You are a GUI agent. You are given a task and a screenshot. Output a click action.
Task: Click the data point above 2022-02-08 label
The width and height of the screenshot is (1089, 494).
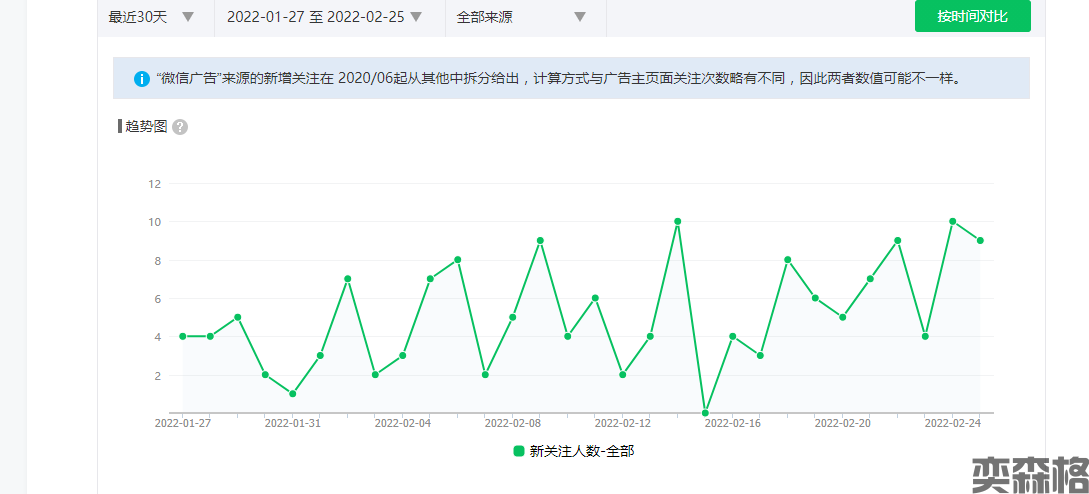[513, 317]
